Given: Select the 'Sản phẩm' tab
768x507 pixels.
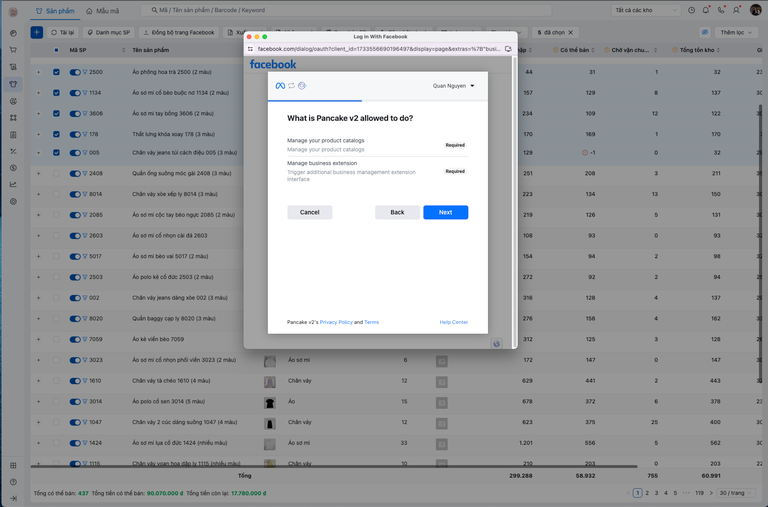Looking at the screenshot, I should (x=55, y=10).
